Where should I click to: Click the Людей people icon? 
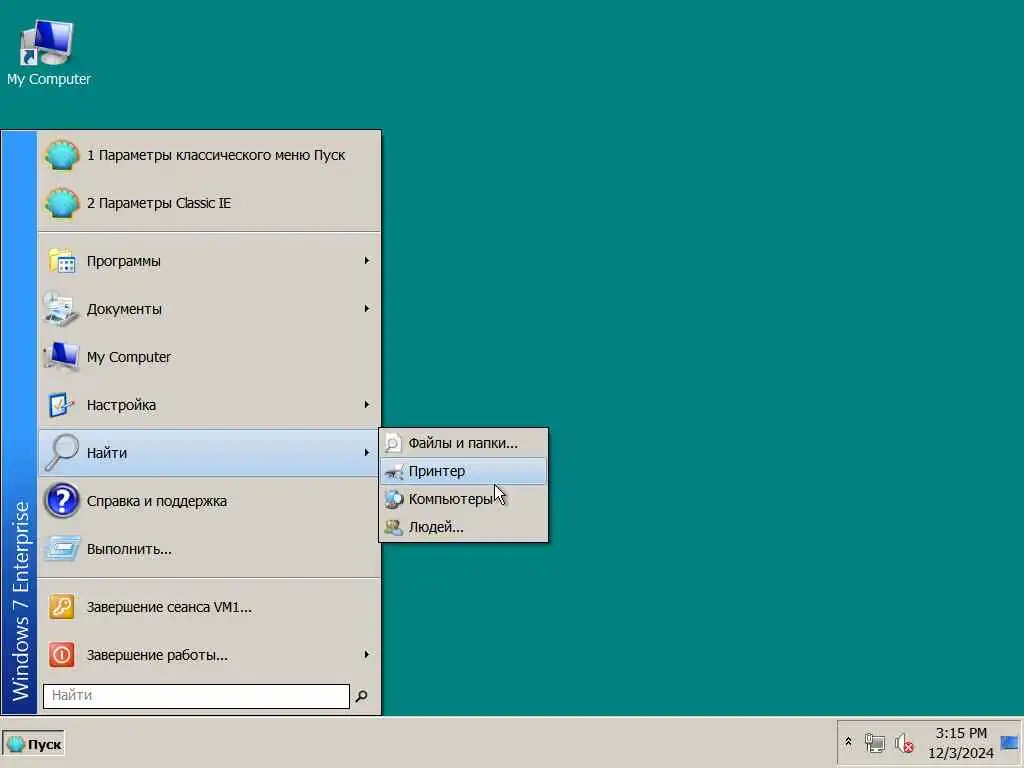pyautogui.click(x=394, y=528)
